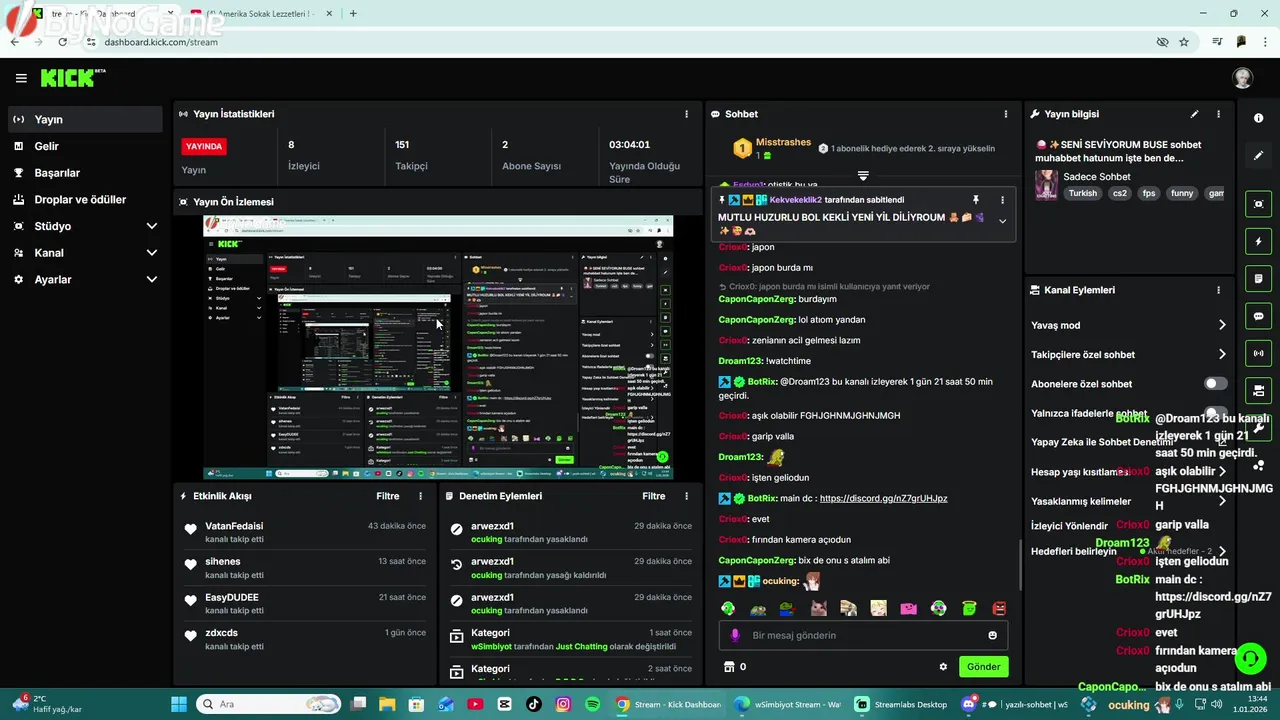Click the lightning bolt icon in sidebar
The image size is (1280, 720).
coord(1258,242)
